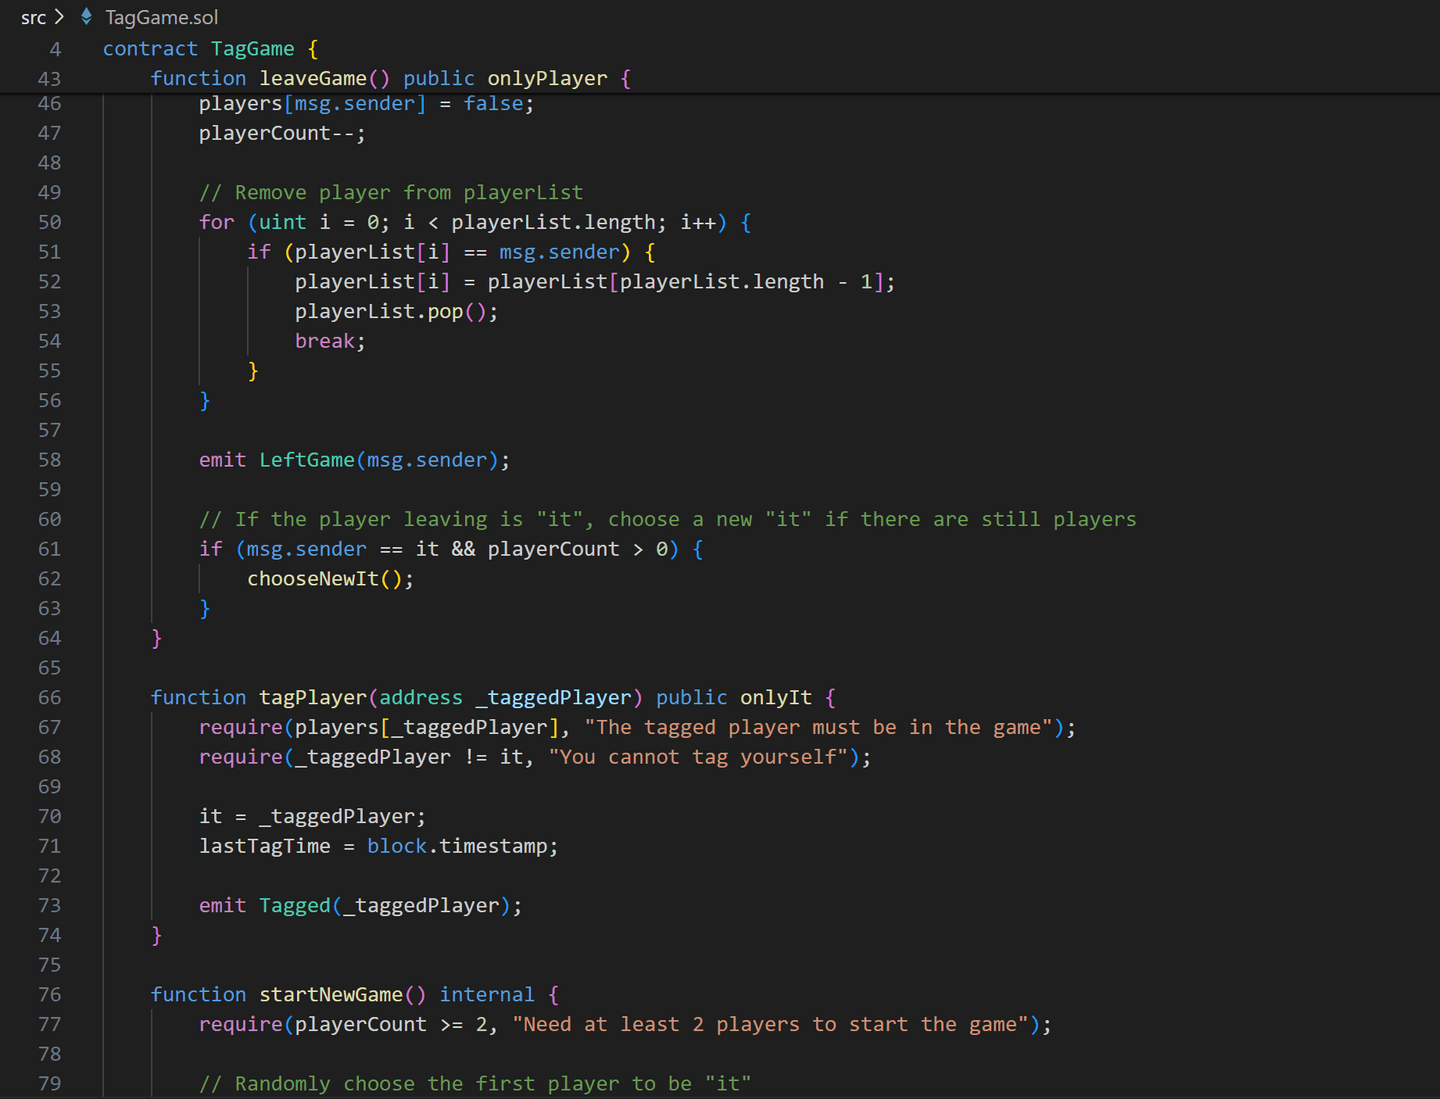
Task: Click line number 66 in gutter
Action: point(49,697)
